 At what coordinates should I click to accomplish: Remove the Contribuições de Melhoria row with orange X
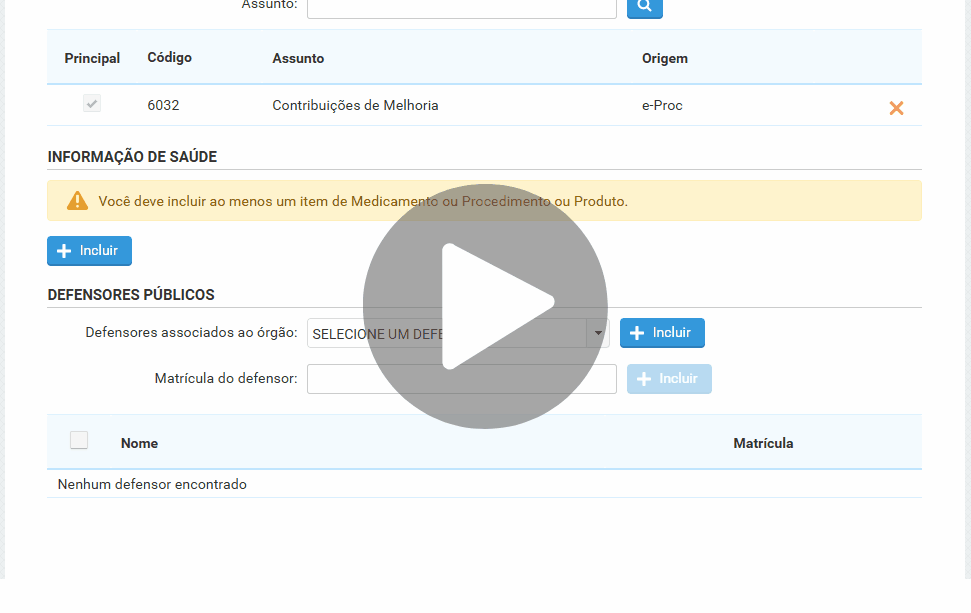(896, 108)
